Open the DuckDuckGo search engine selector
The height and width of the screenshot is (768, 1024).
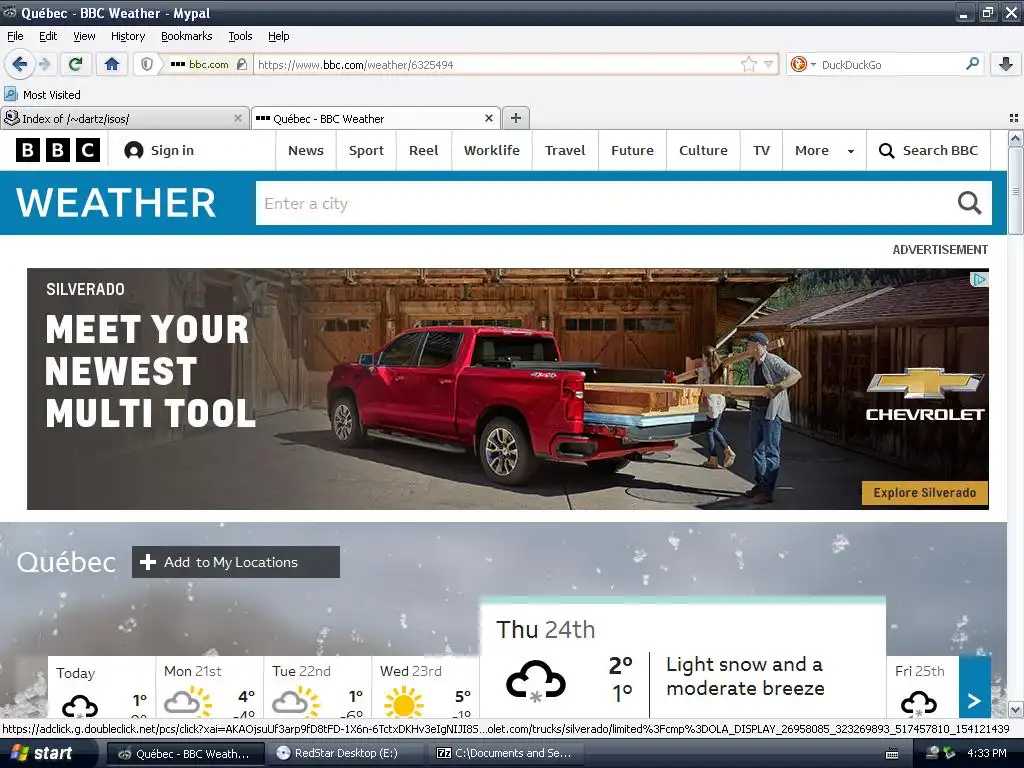(x=803, y=64)
